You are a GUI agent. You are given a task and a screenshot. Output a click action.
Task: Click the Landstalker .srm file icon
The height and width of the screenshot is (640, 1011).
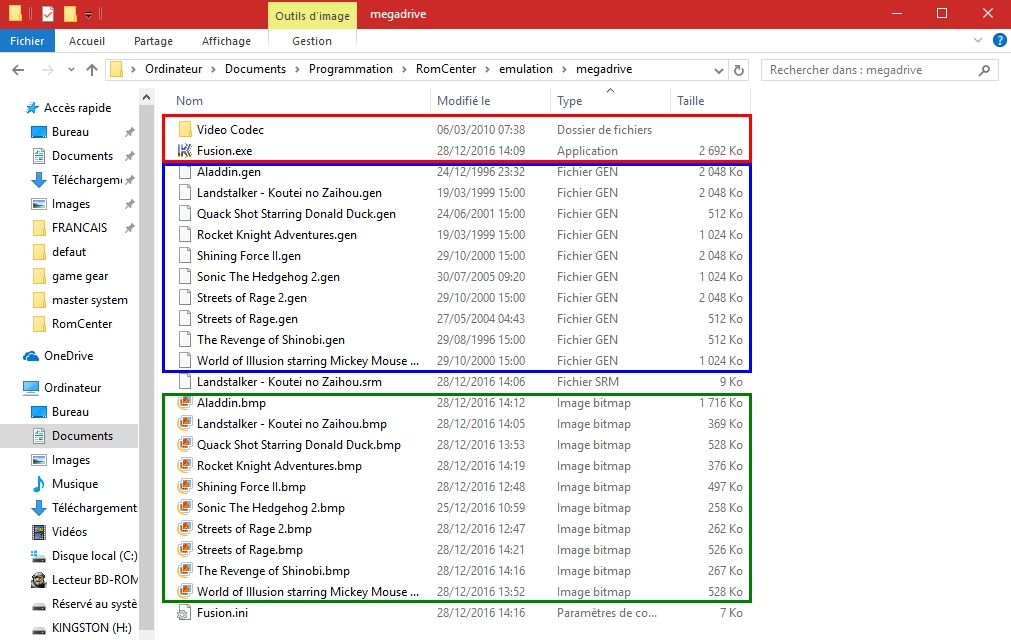[184, 382]
